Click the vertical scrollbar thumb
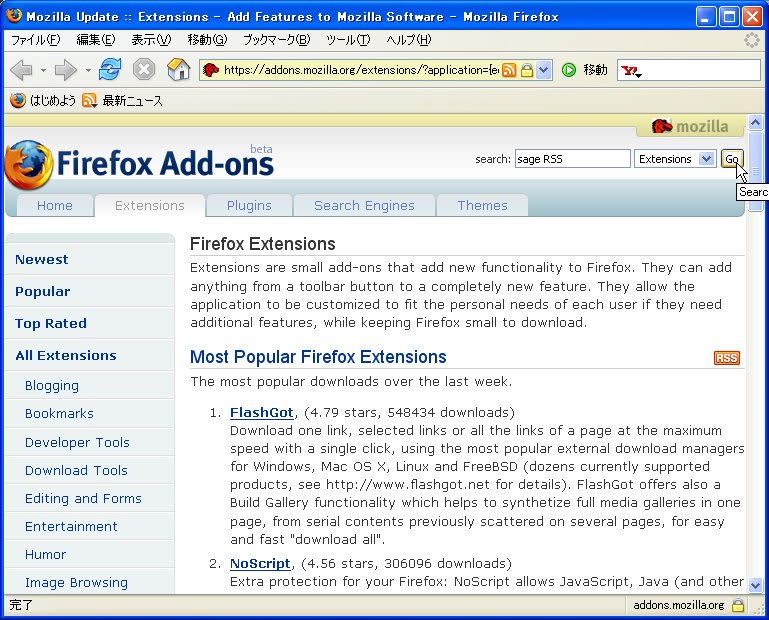The image size is (769, 620). [755, 171]
